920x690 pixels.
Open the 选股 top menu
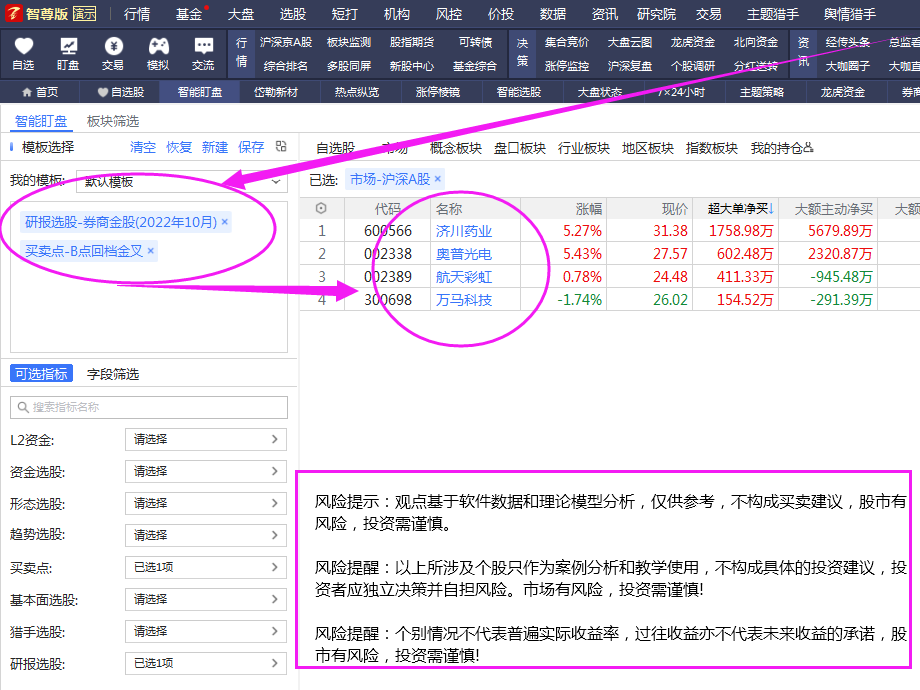click(293, 14)
